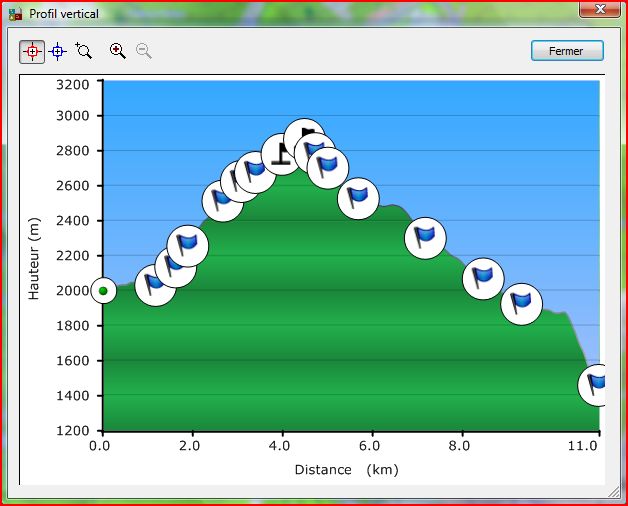This screenshot has height=506, width=628.
Task: Click the blue flag waypoint near 7.2 km
Action: pyautogui.click(x=425, y=238)
